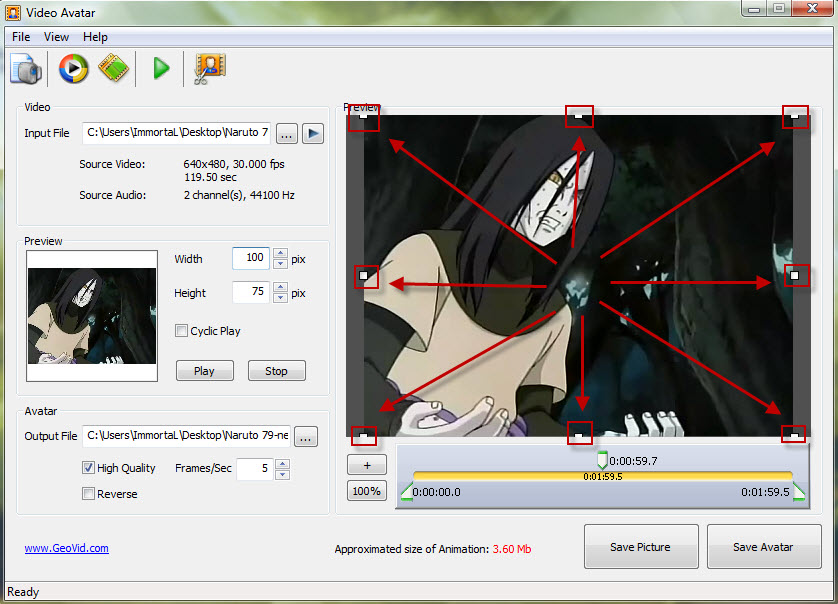Browse for the output file
Screen dimensions: 838x604
pos(306,437)
